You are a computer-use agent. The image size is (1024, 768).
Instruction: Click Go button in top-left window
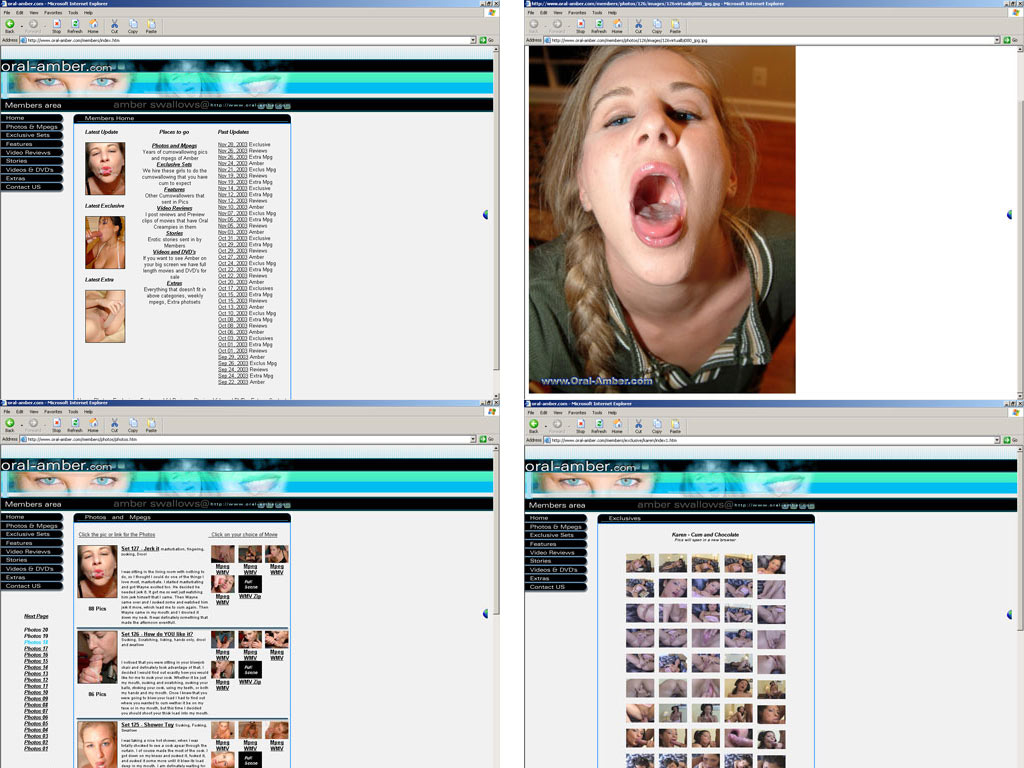tap(487, 40)
